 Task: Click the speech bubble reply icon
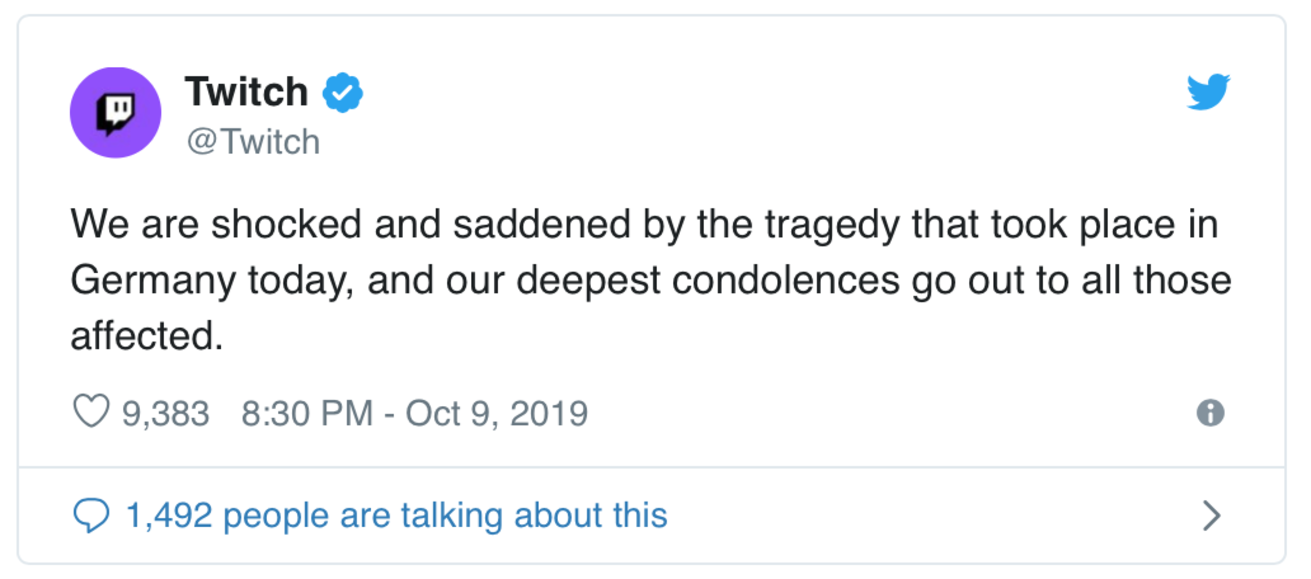92,516
